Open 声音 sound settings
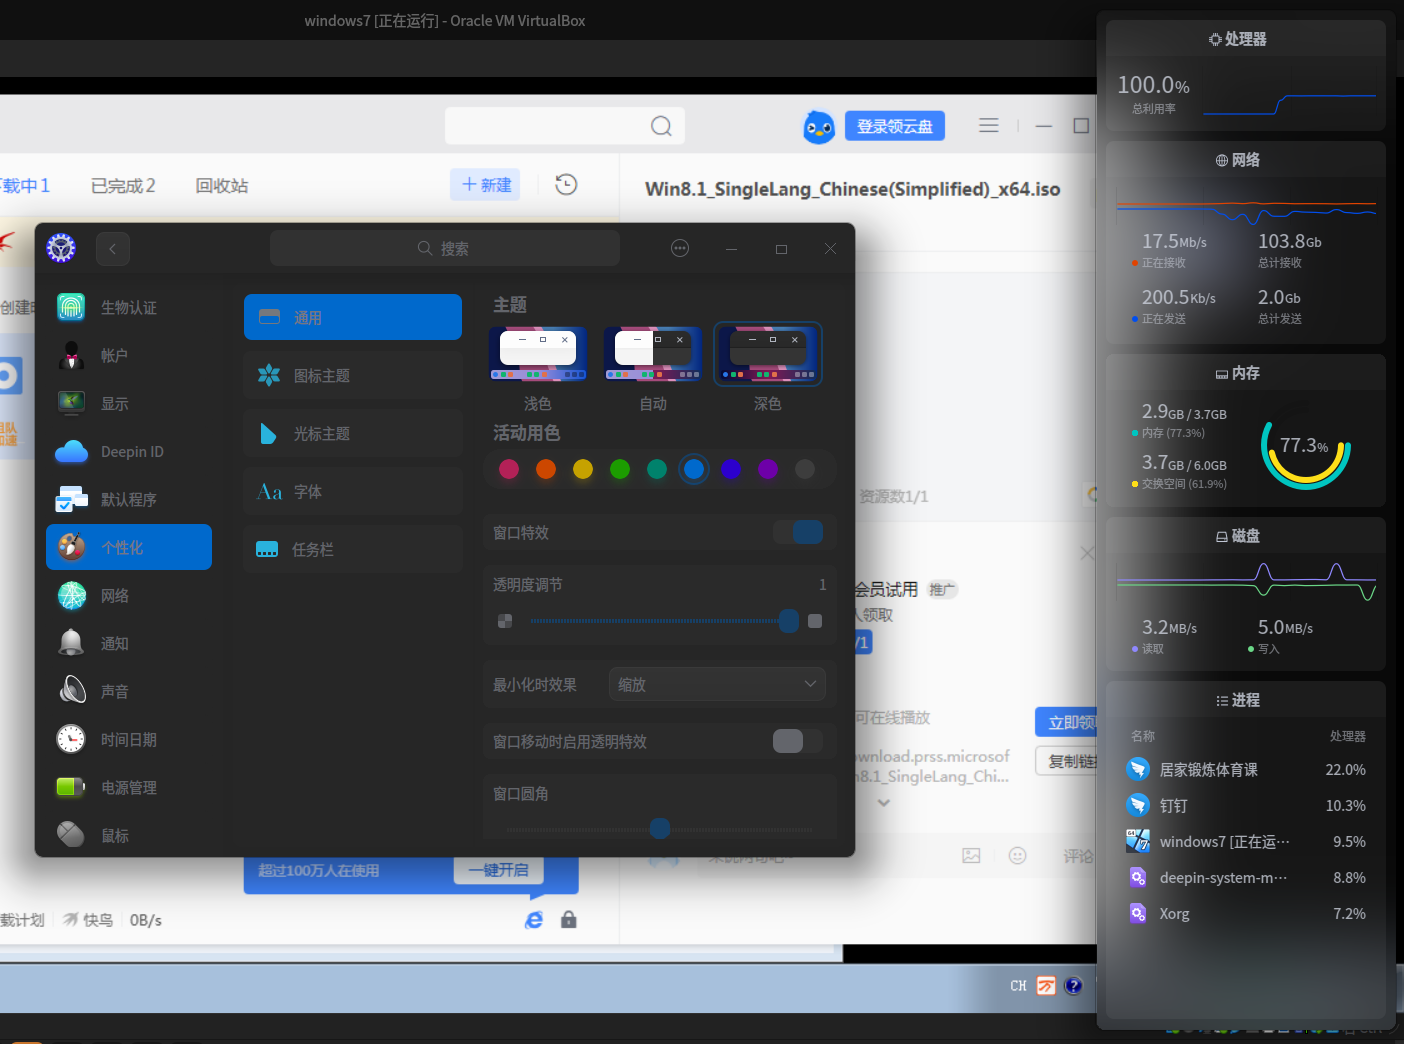The width and height of the screenshot is (1404, 1044). coord(128,690)
